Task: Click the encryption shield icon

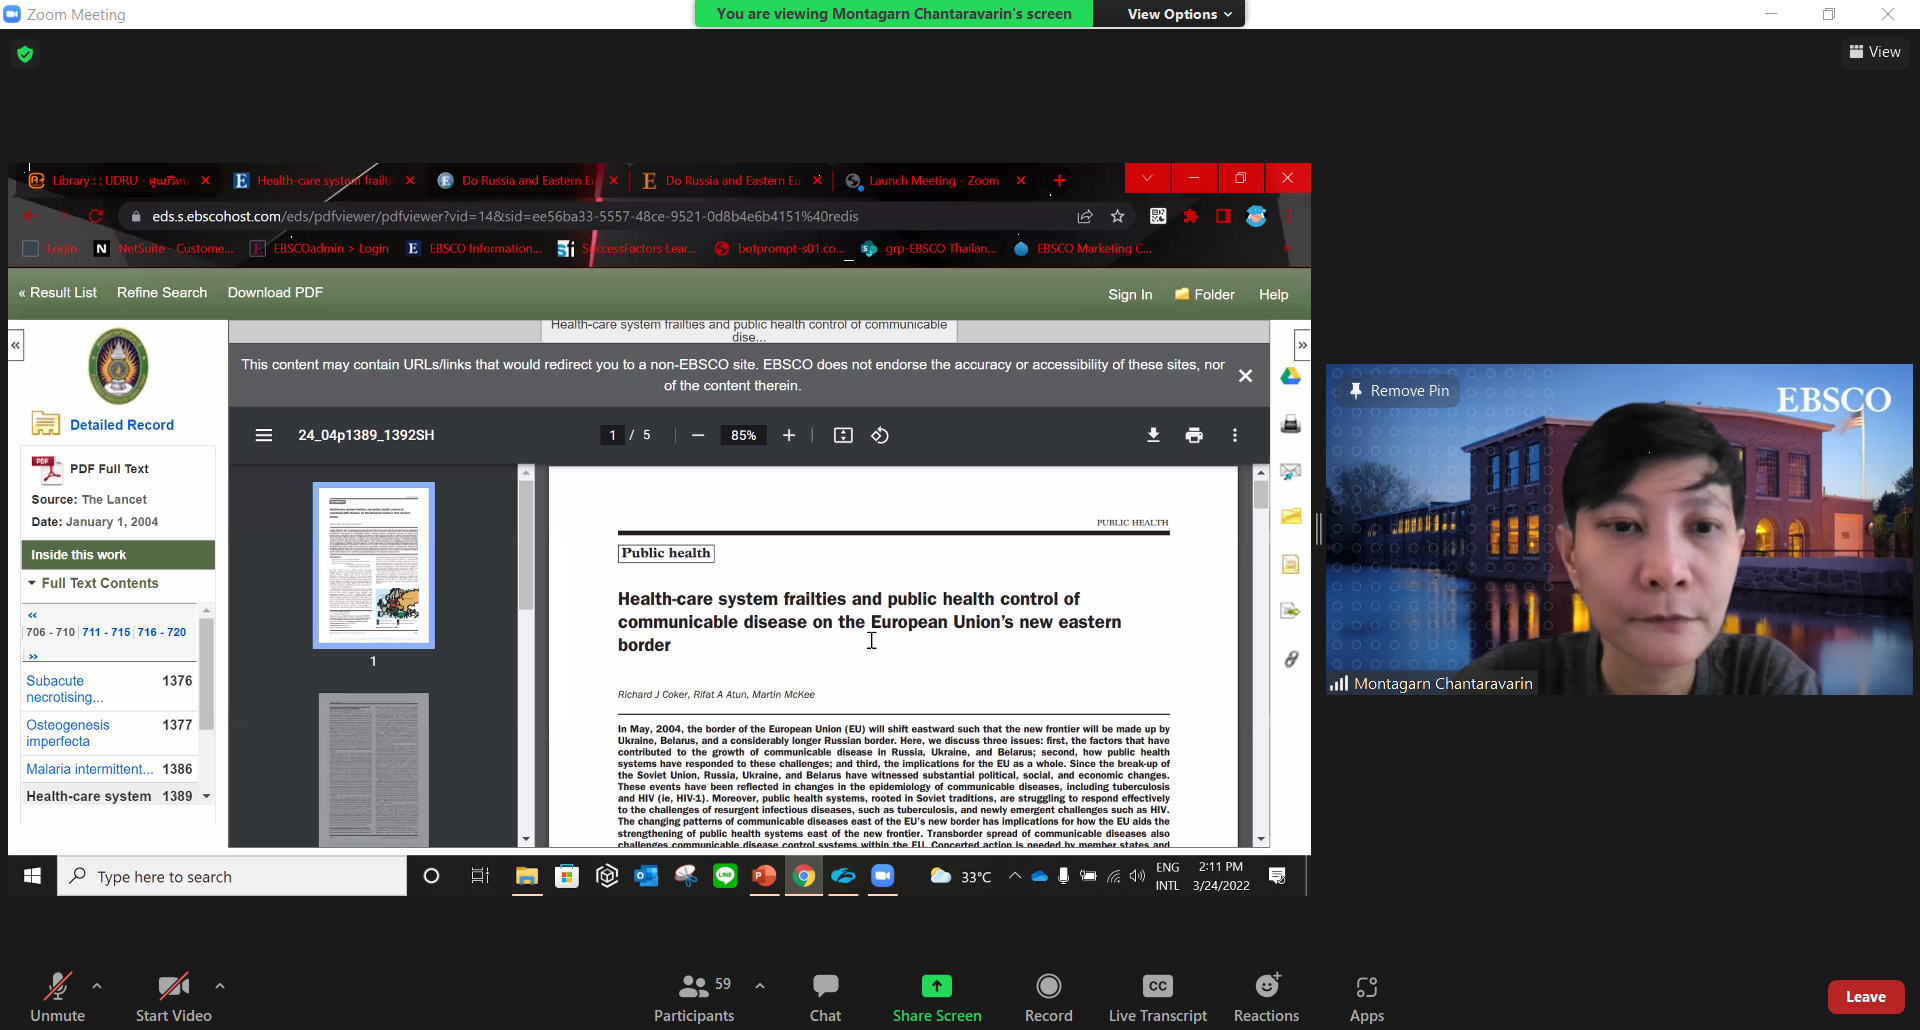Action: tap(25, 54)
